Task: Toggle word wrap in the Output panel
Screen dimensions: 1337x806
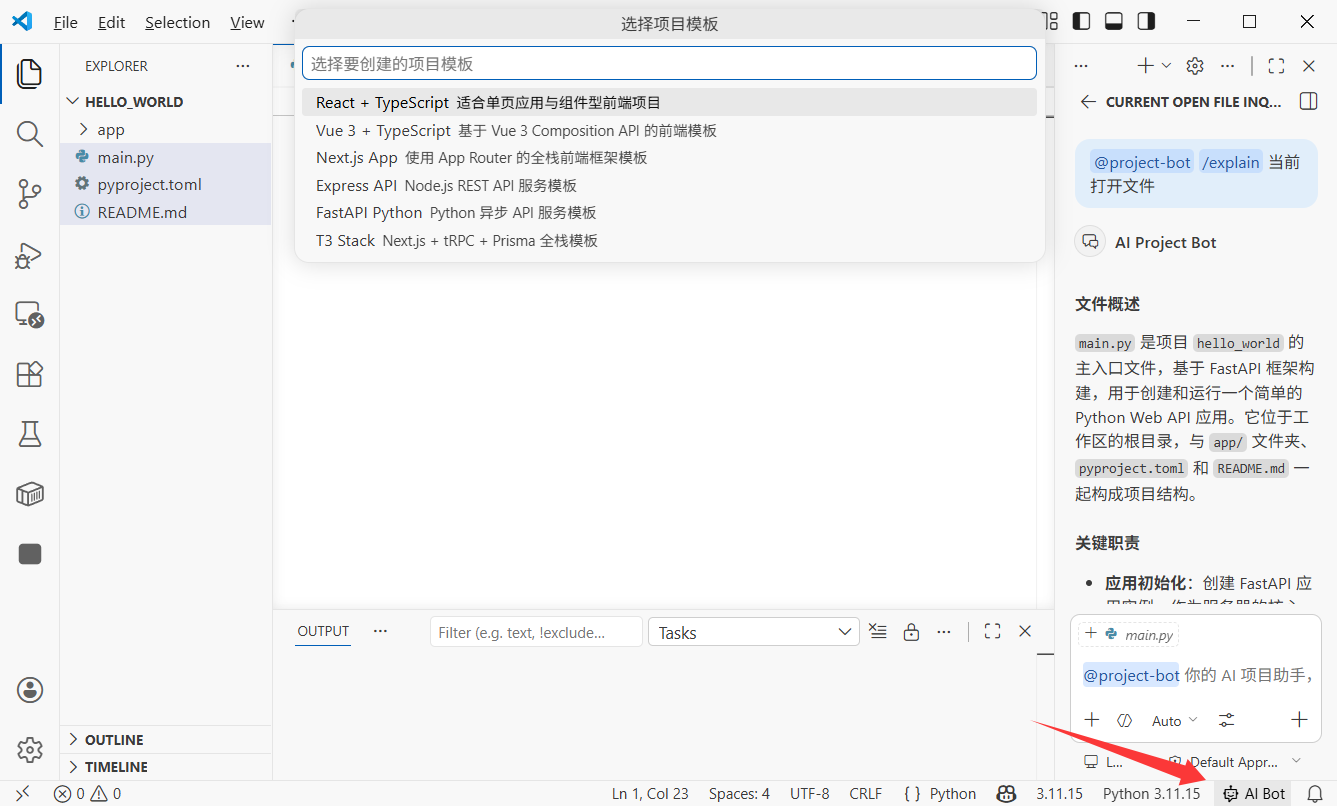Action: pyautogui.click(x=877, y=631)
